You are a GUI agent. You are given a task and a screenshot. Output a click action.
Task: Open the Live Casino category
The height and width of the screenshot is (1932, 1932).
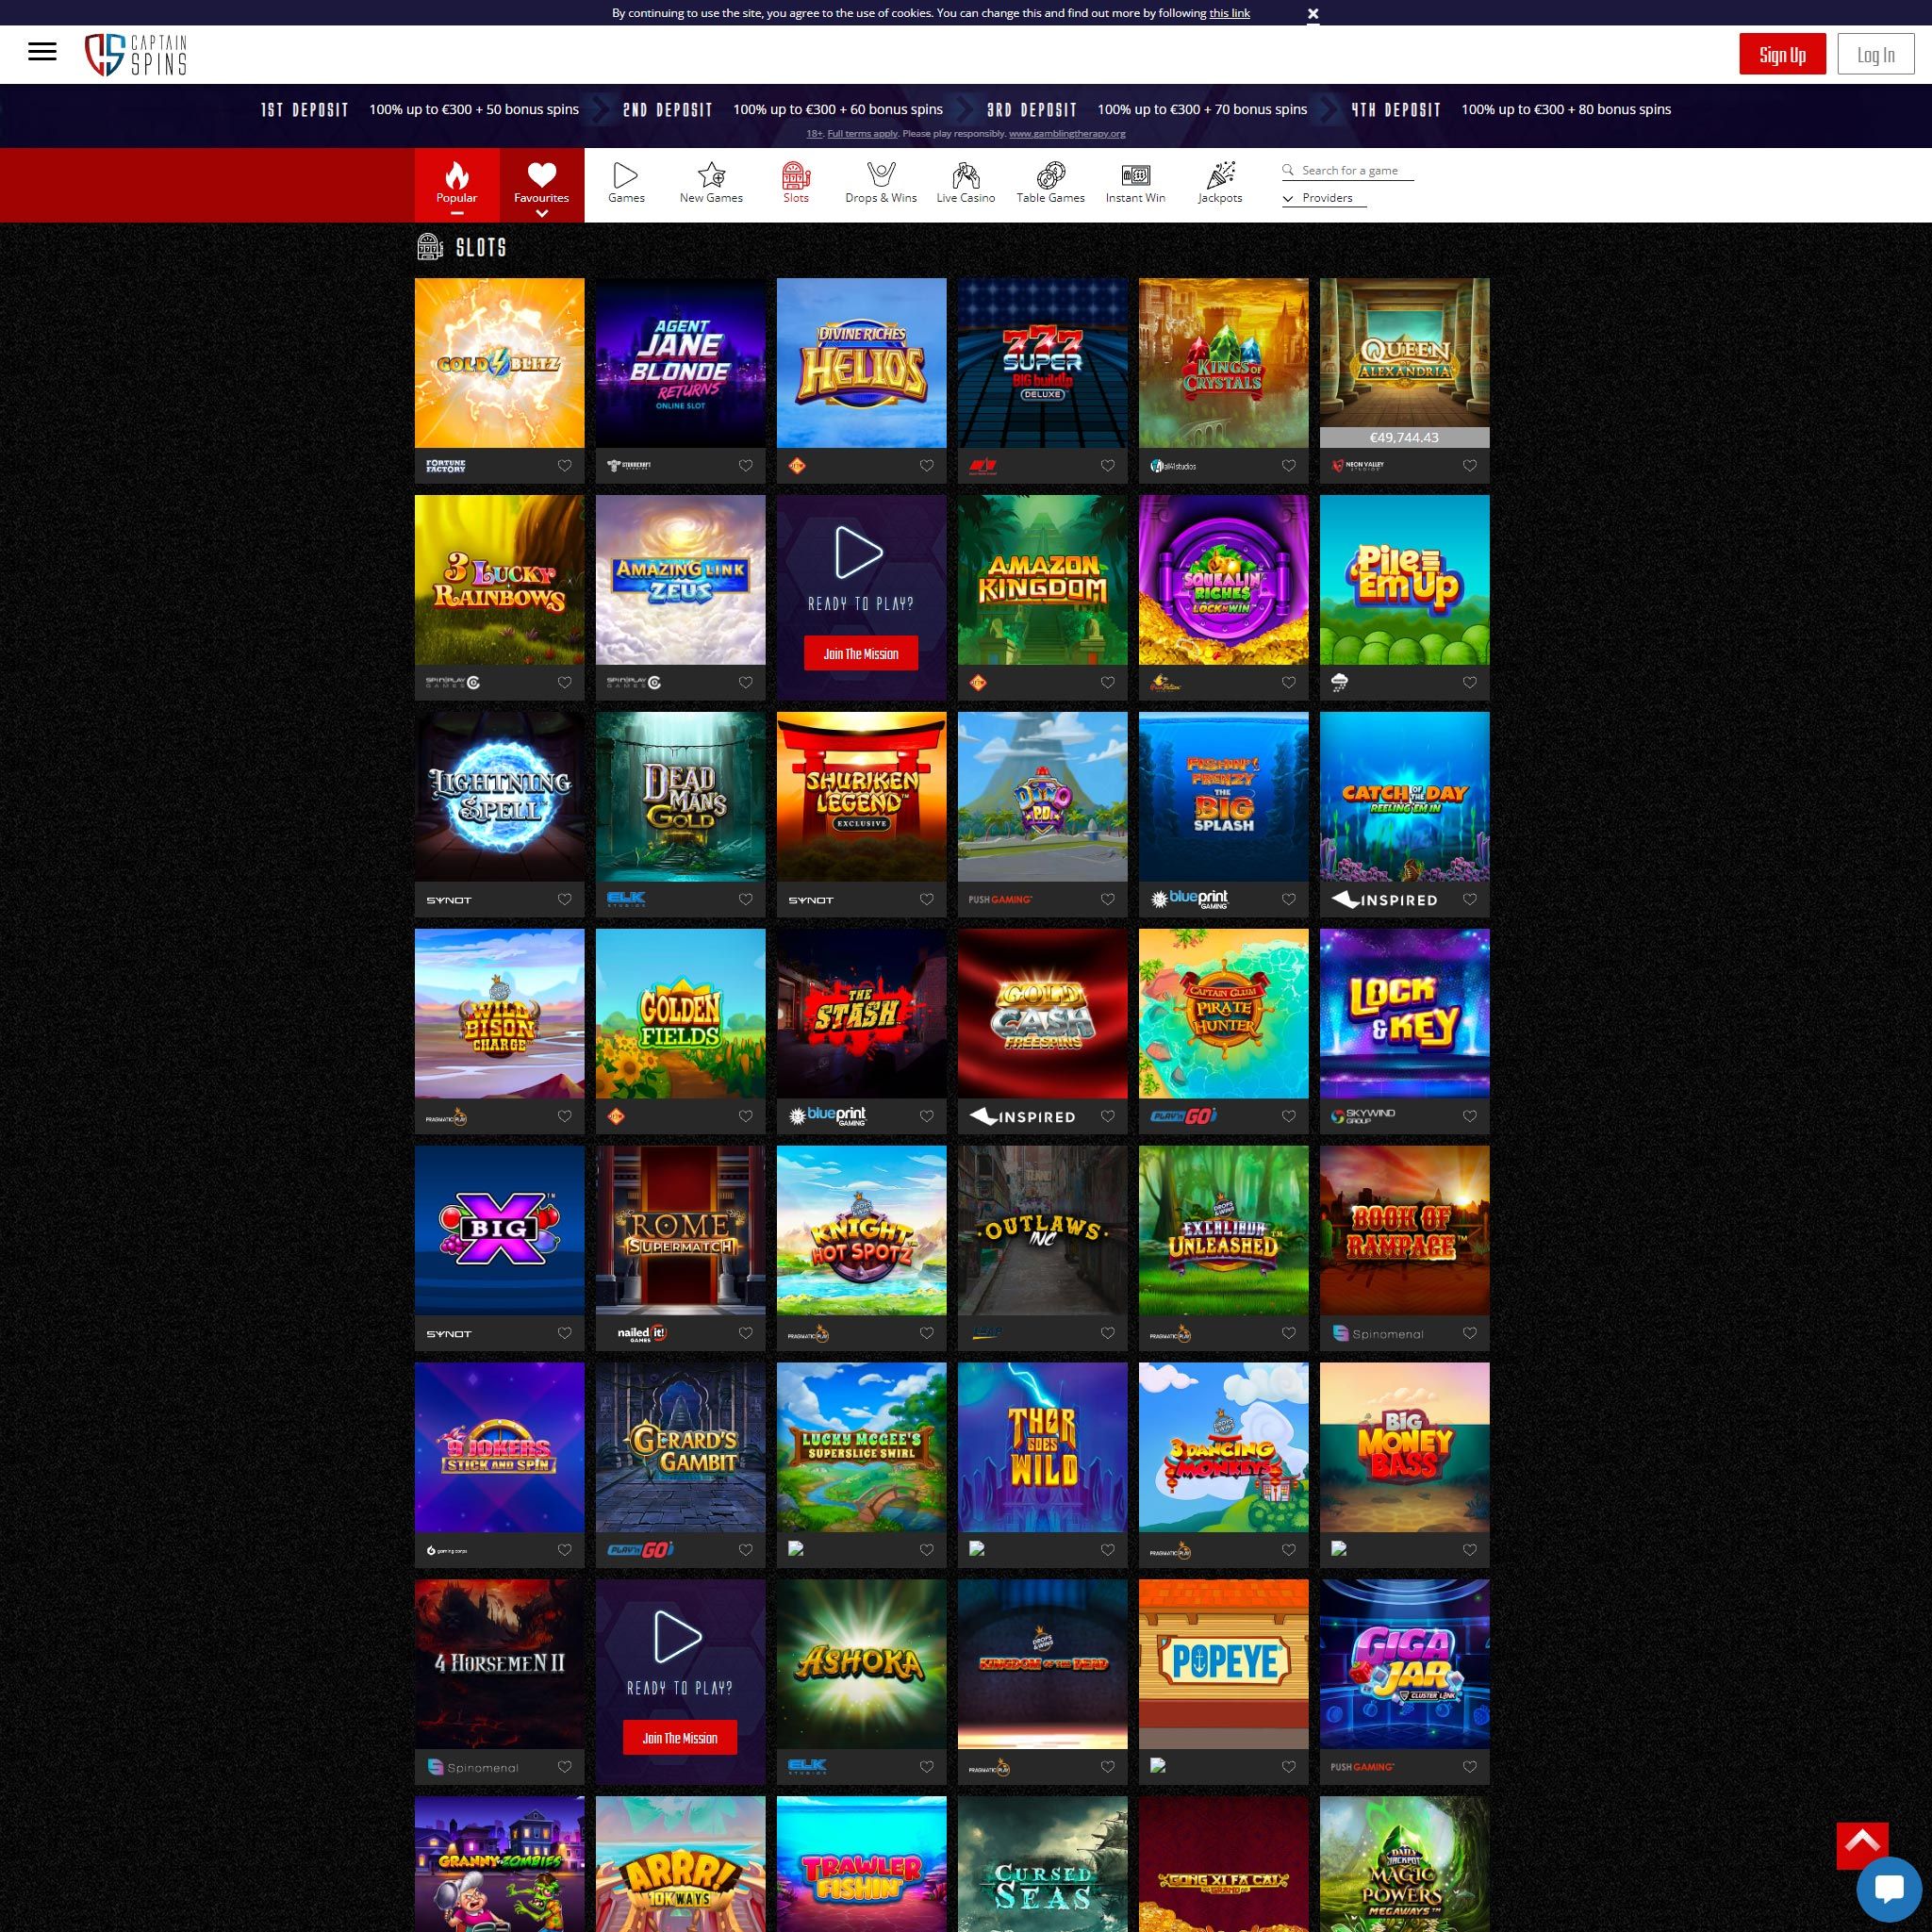pyautogui.click(x=966, y=183)
